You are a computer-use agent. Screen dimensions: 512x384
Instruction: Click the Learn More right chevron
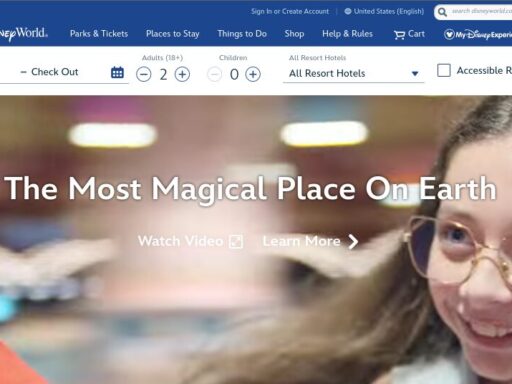point(353,242)
